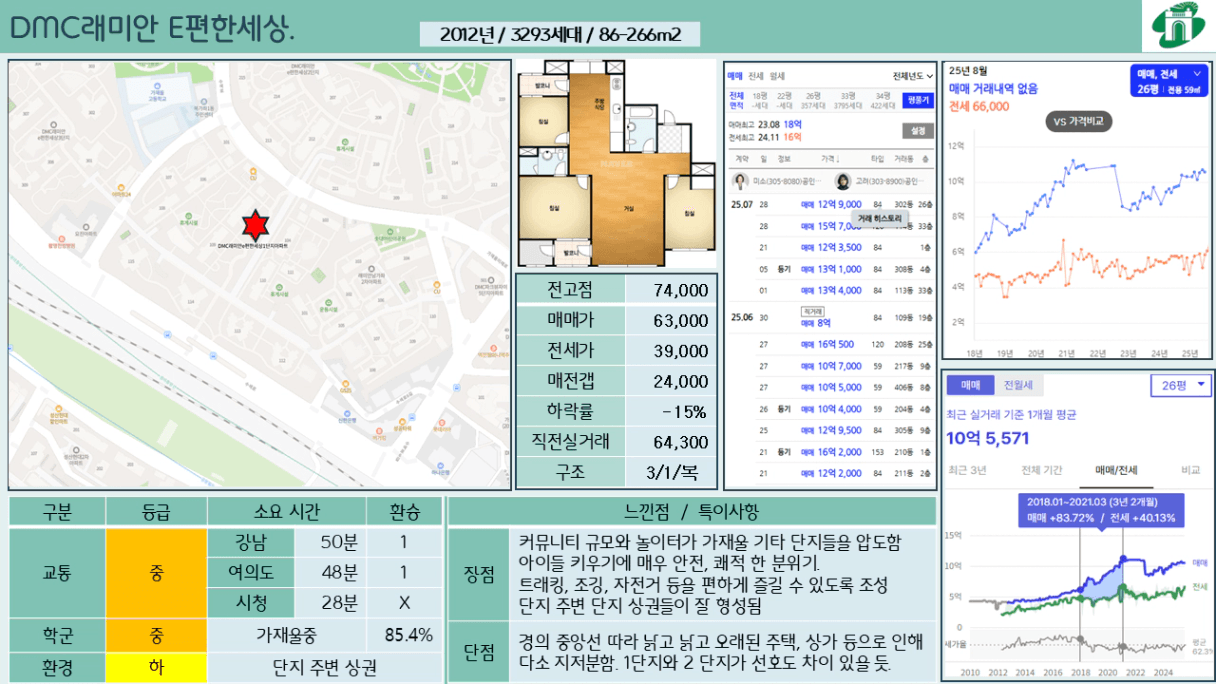Open the 매매 12억 2,000 transaction

[831, 474]
